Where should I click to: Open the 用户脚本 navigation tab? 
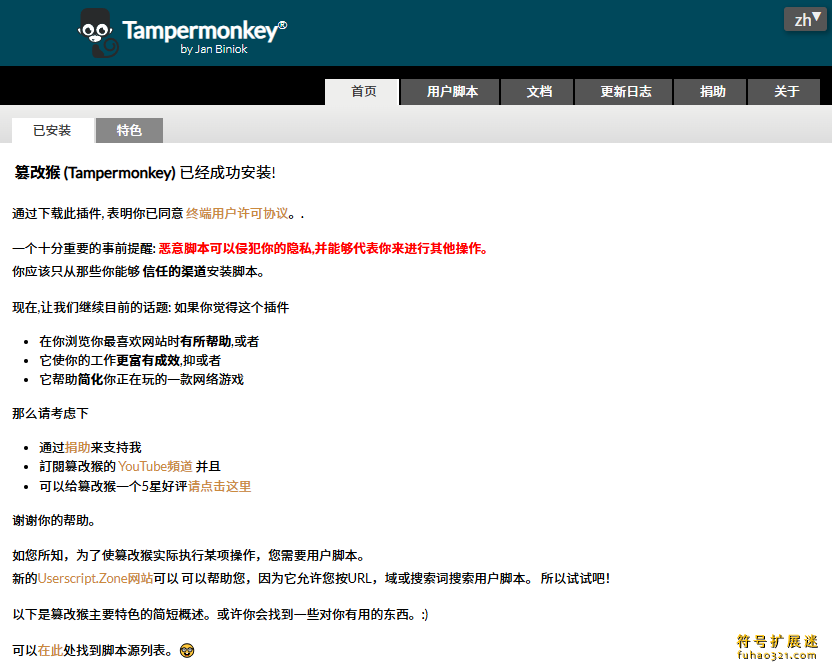click(450, 92)
